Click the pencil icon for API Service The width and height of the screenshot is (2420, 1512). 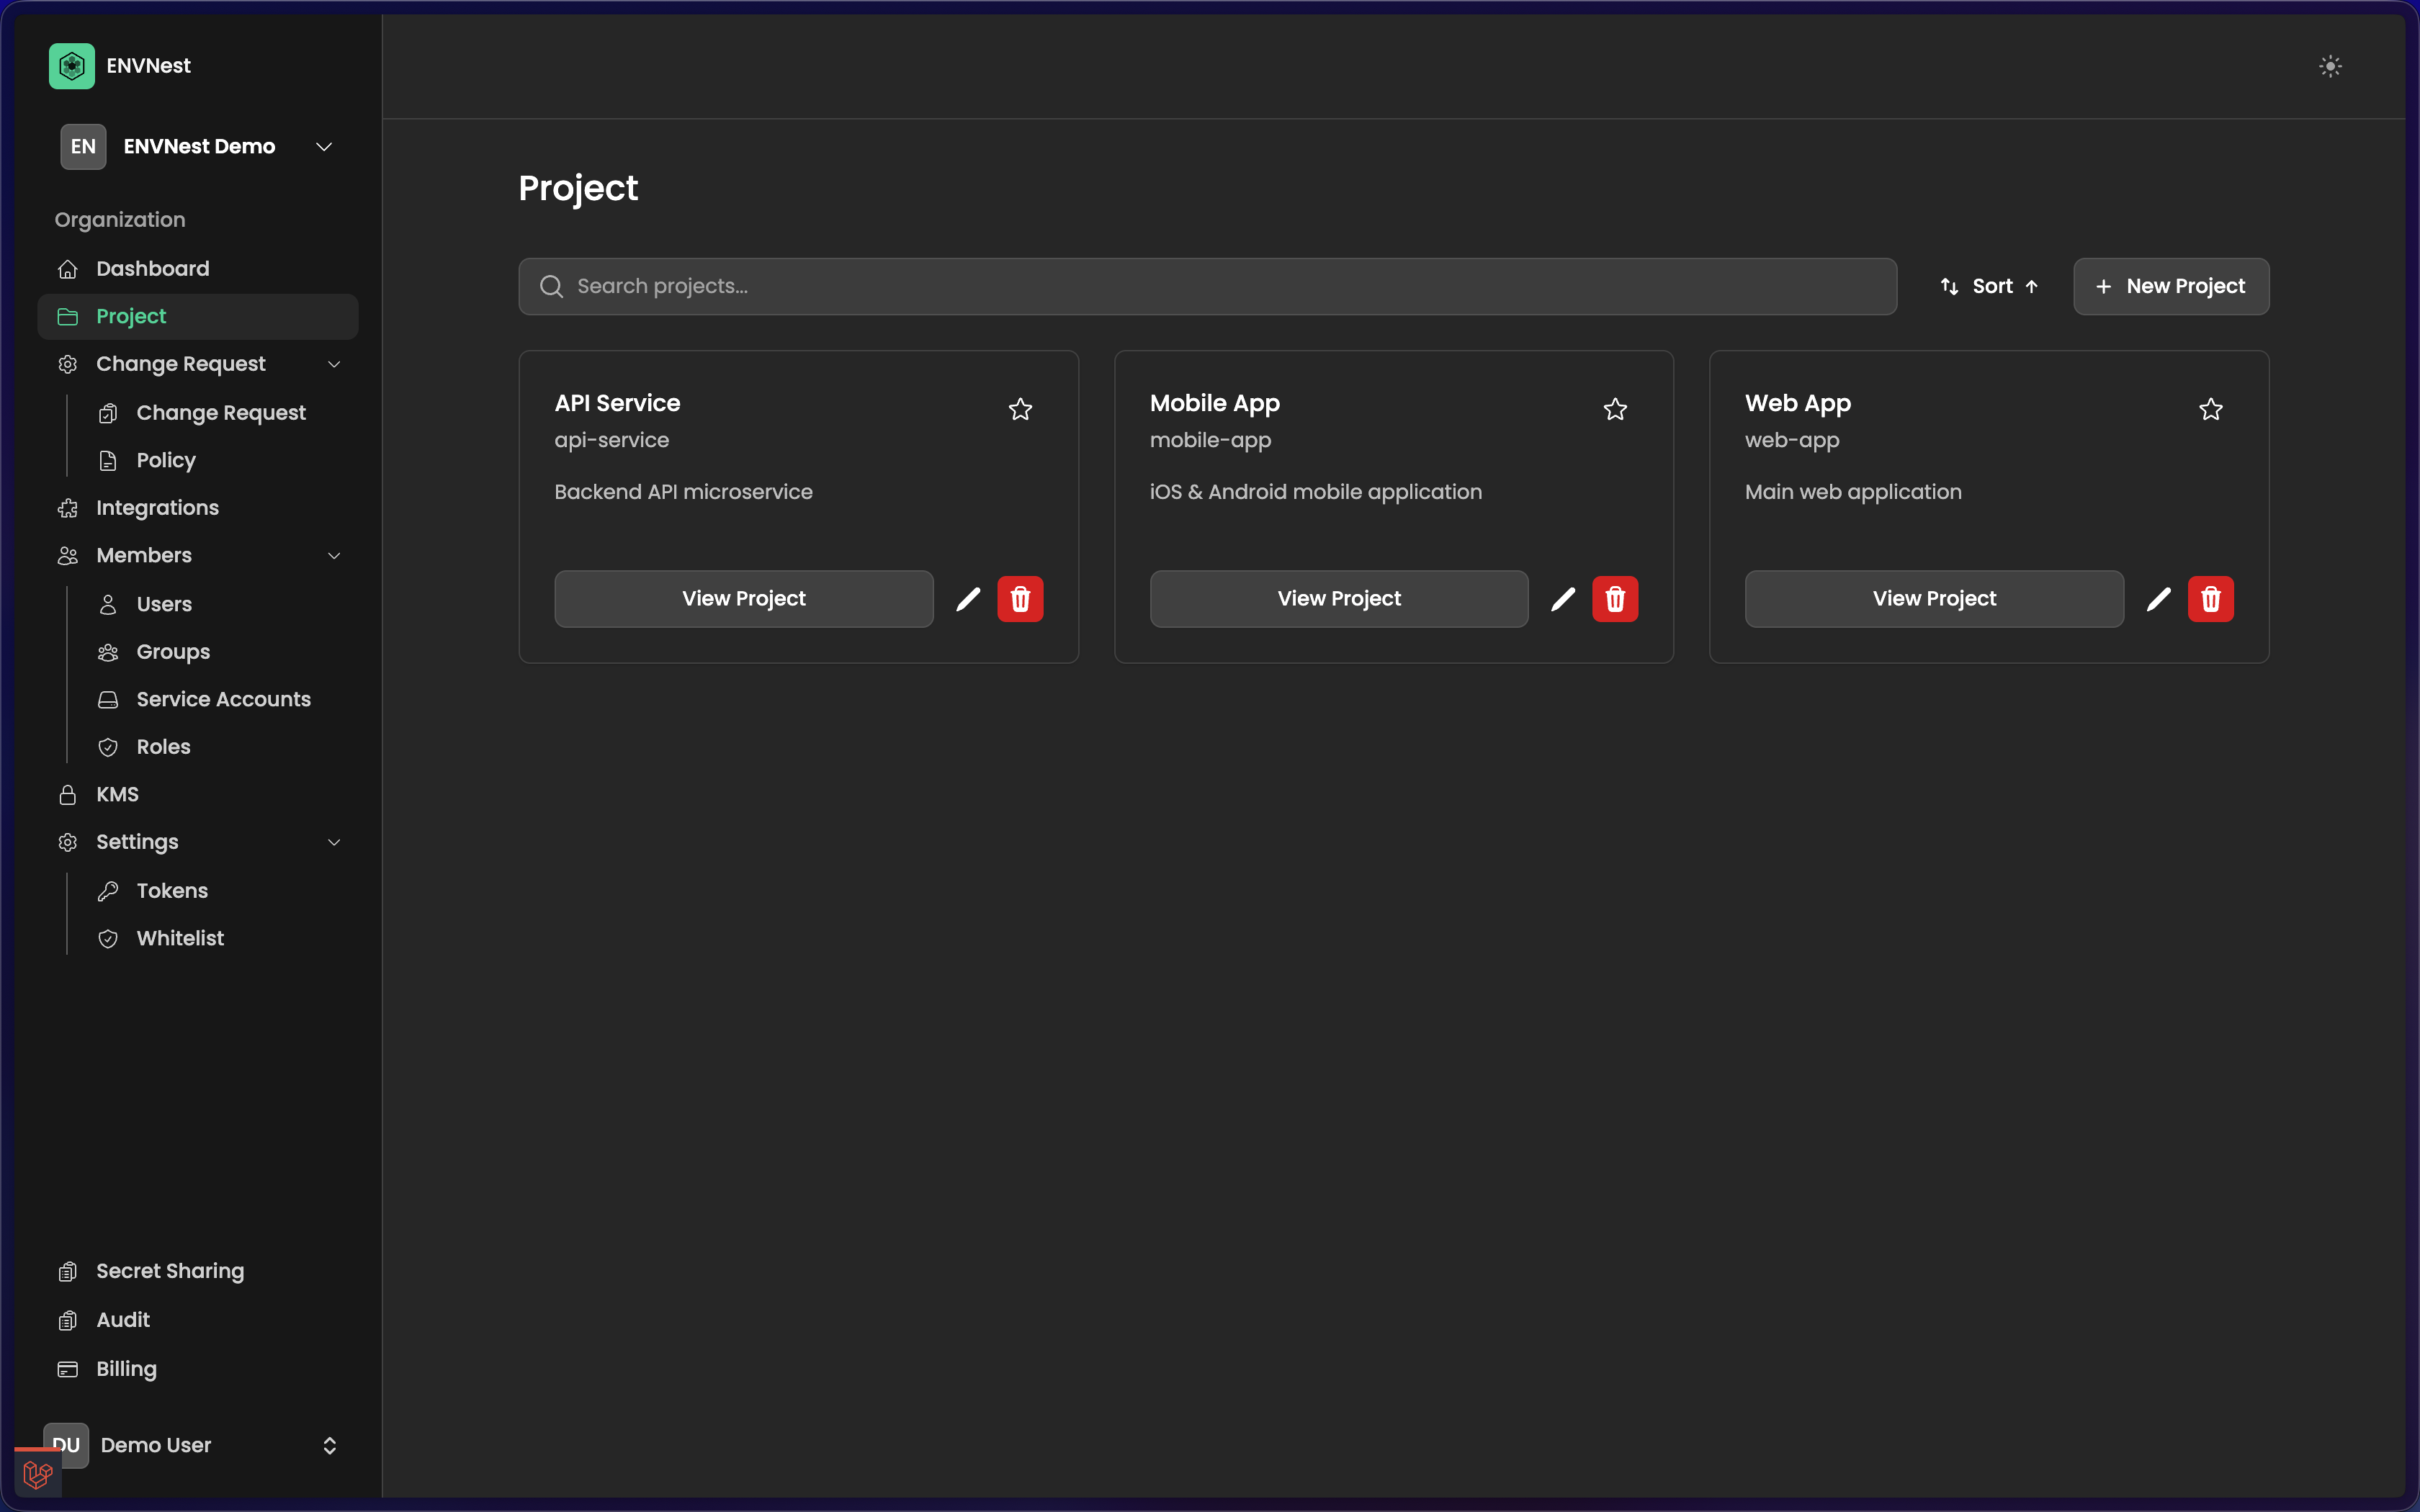click(x=967, y=599)
